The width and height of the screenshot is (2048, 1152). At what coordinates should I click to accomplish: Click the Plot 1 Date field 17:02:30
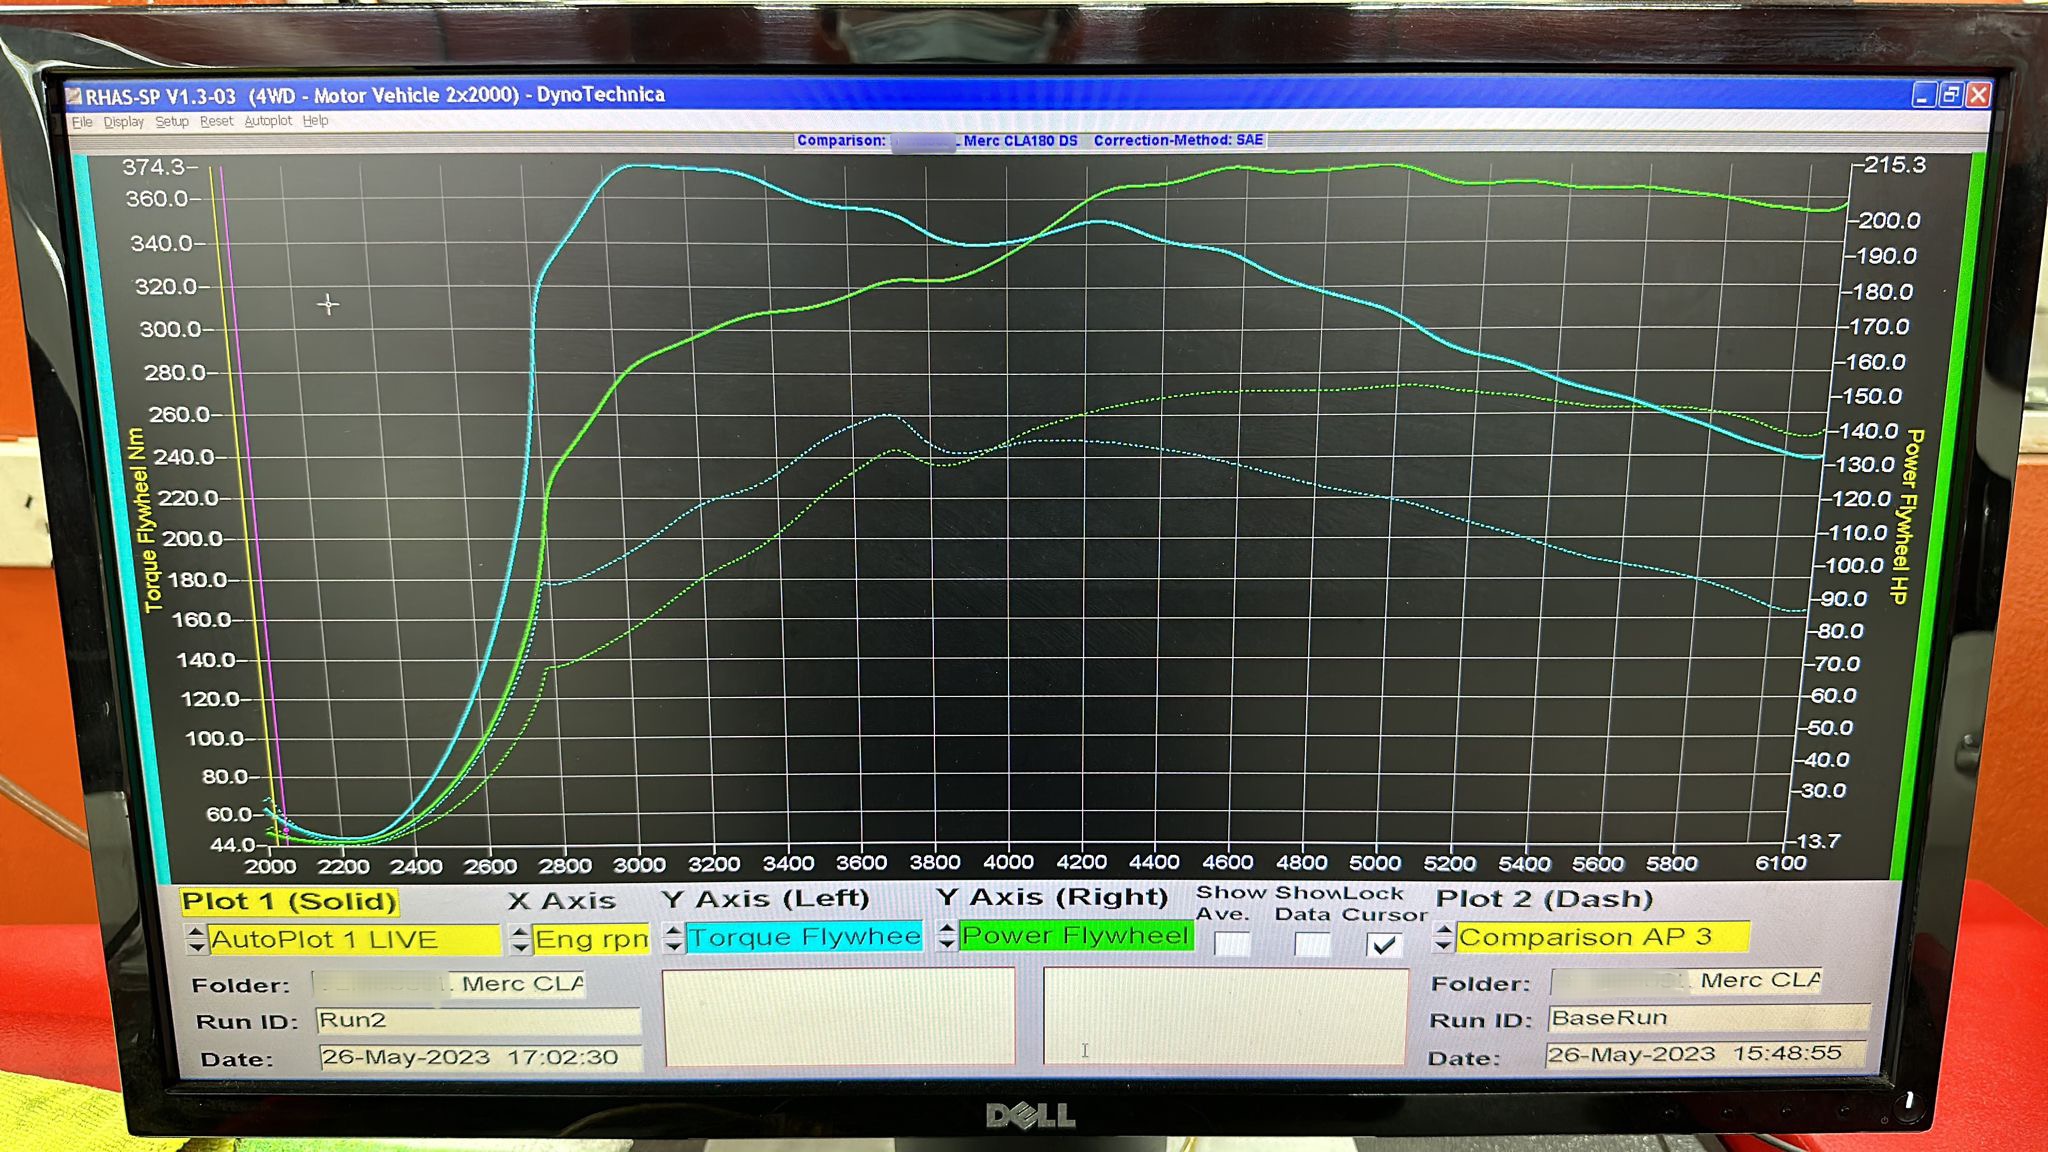pyautogui.click(x=480, y=1057)
